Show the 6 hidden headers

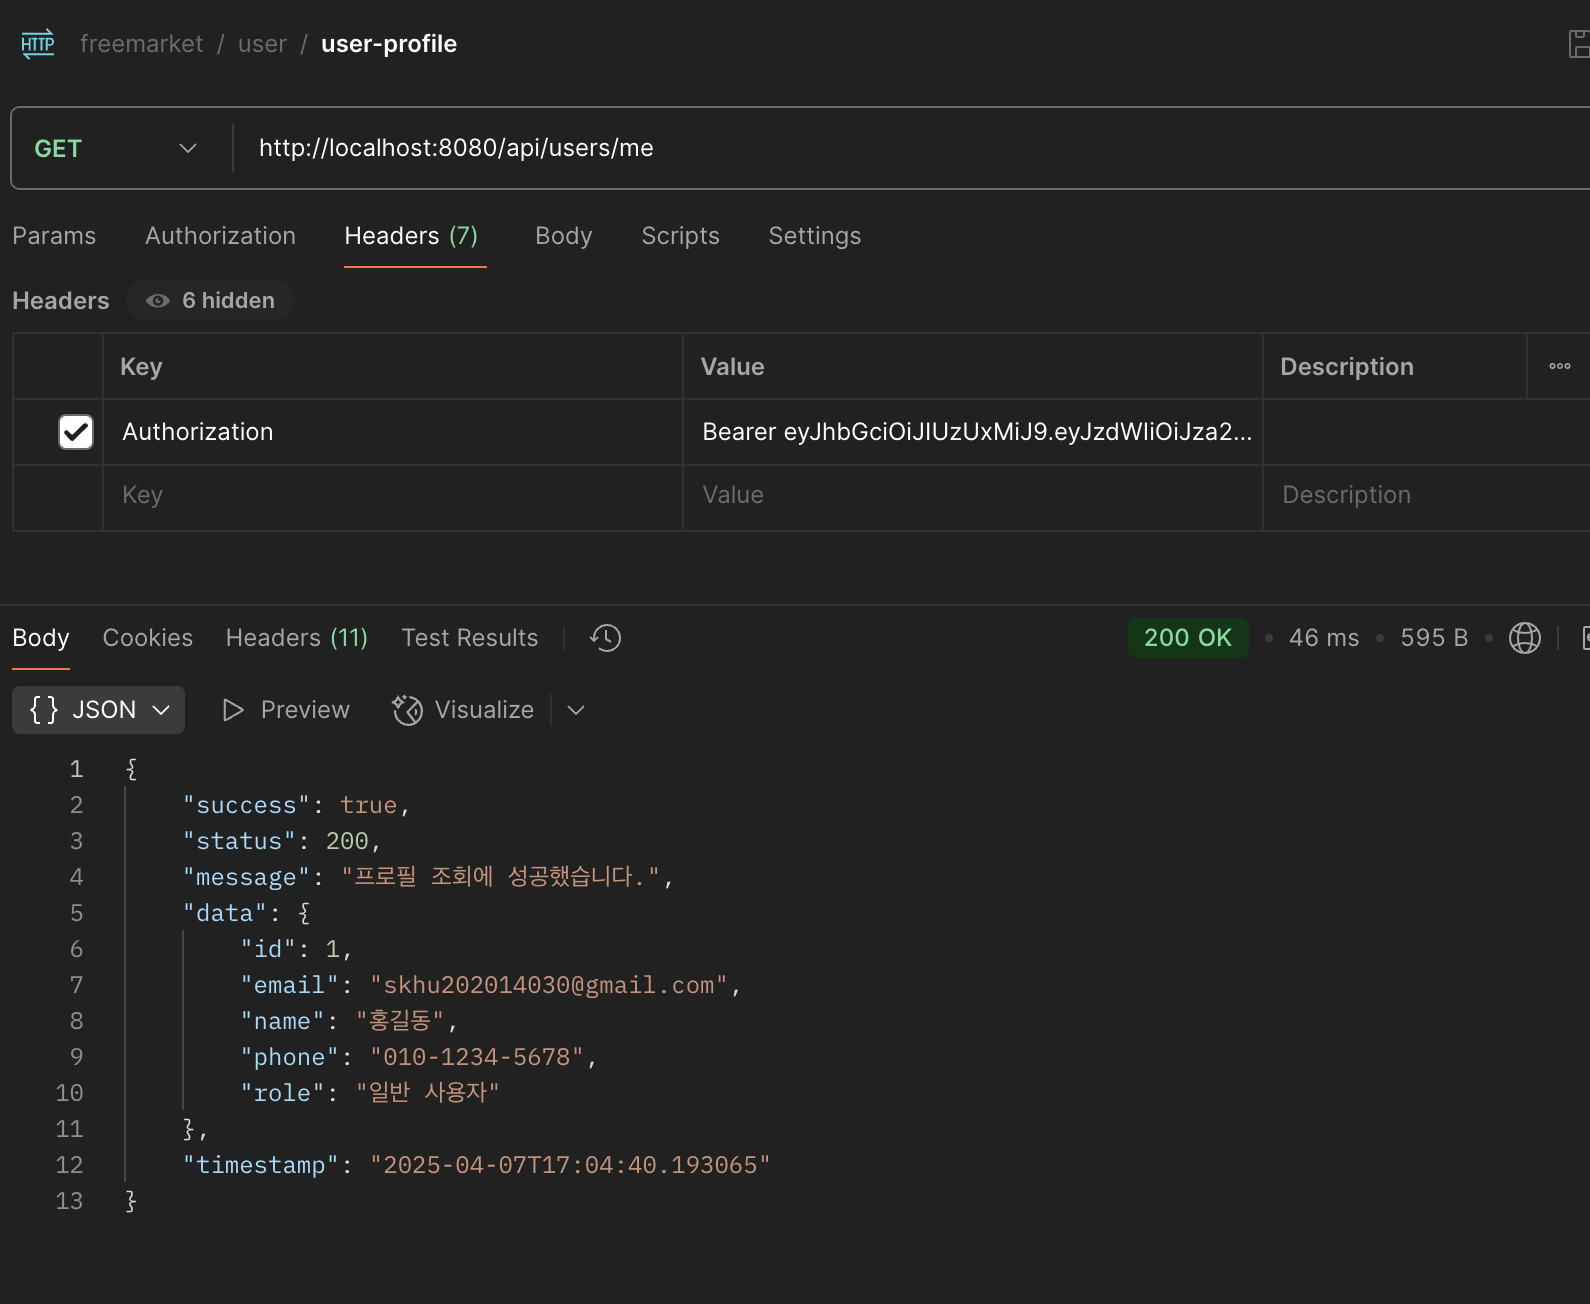211,300
